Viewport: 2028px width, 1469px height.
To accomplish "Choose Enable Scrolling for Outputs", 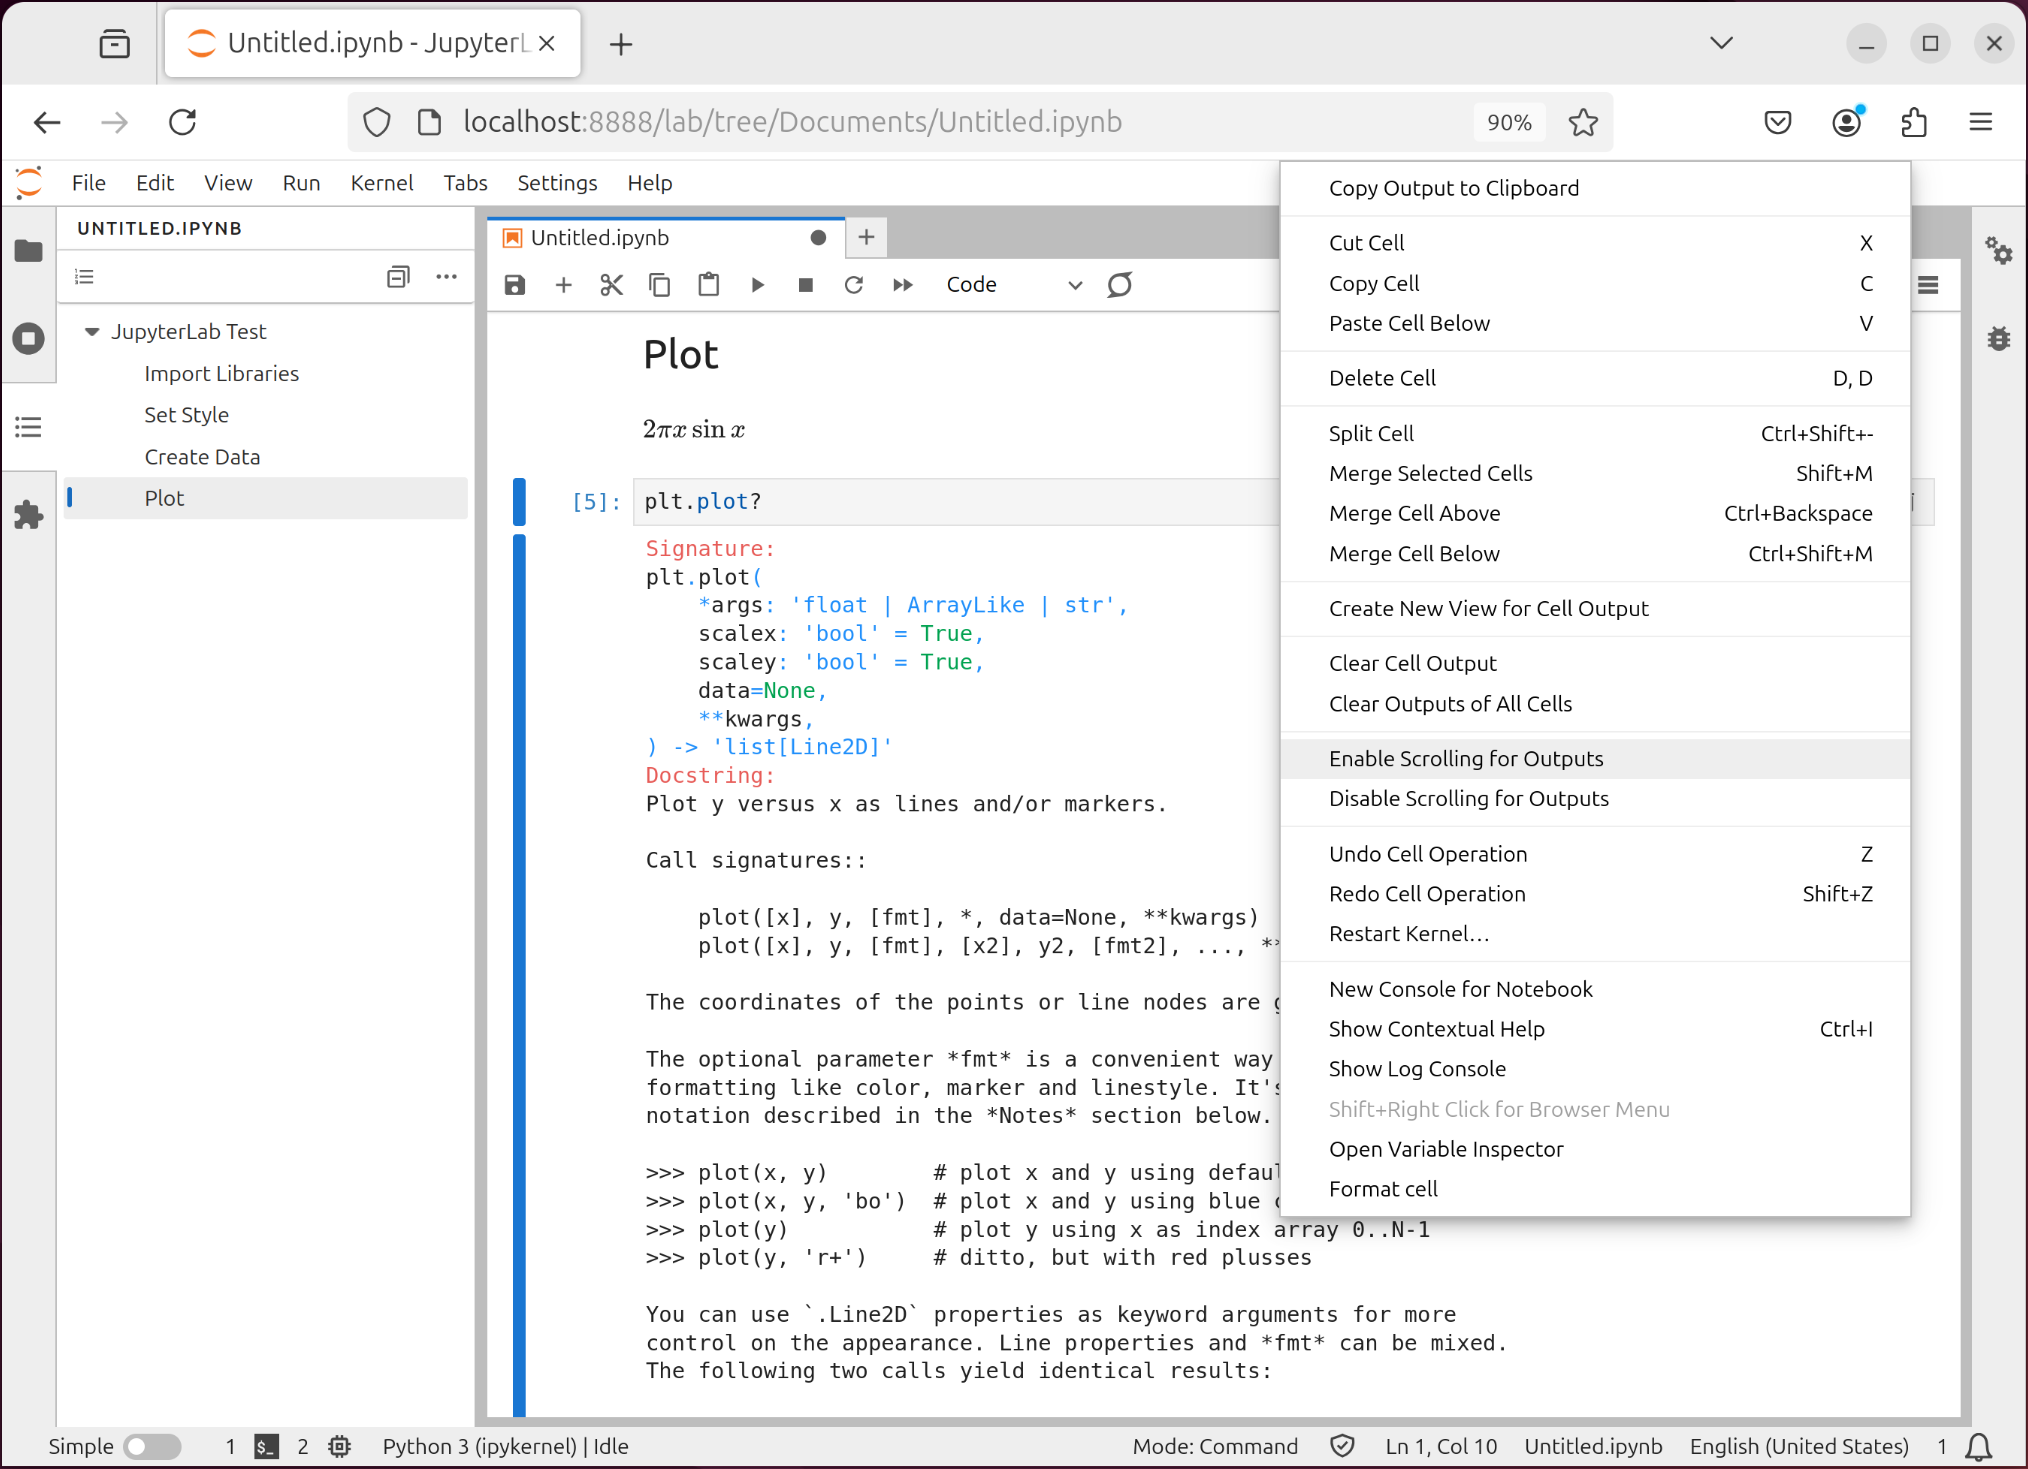I will click(x=1595, y=758).
